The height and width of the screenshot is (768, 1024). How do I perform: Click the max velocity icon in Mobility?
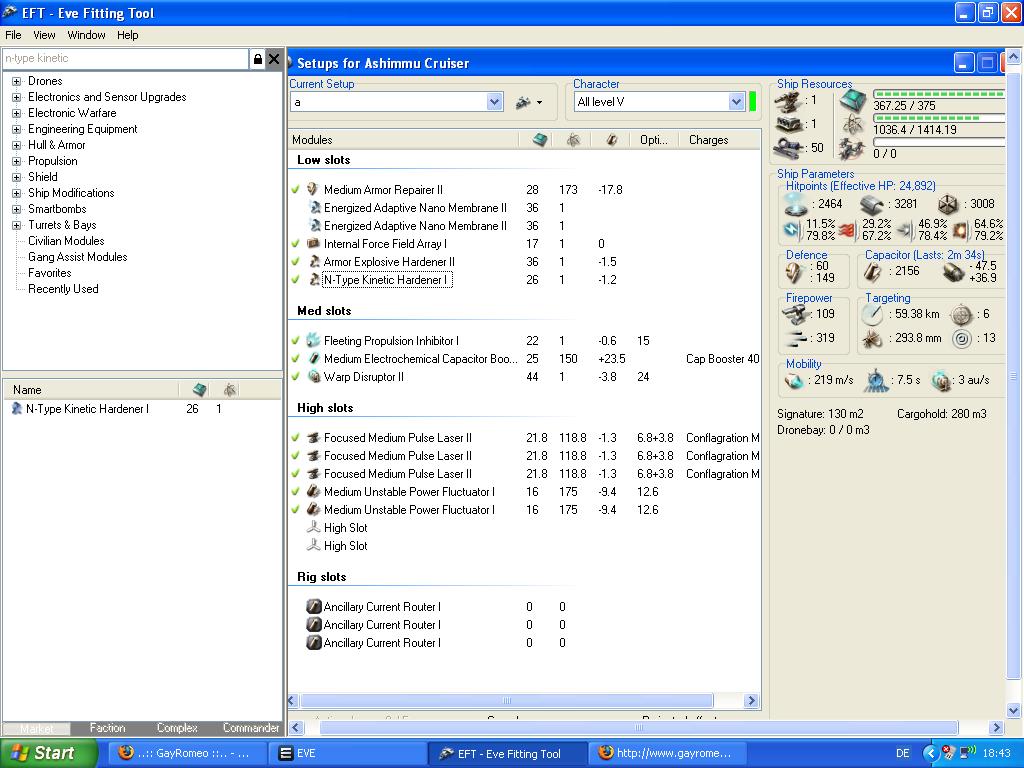[794, 380]
